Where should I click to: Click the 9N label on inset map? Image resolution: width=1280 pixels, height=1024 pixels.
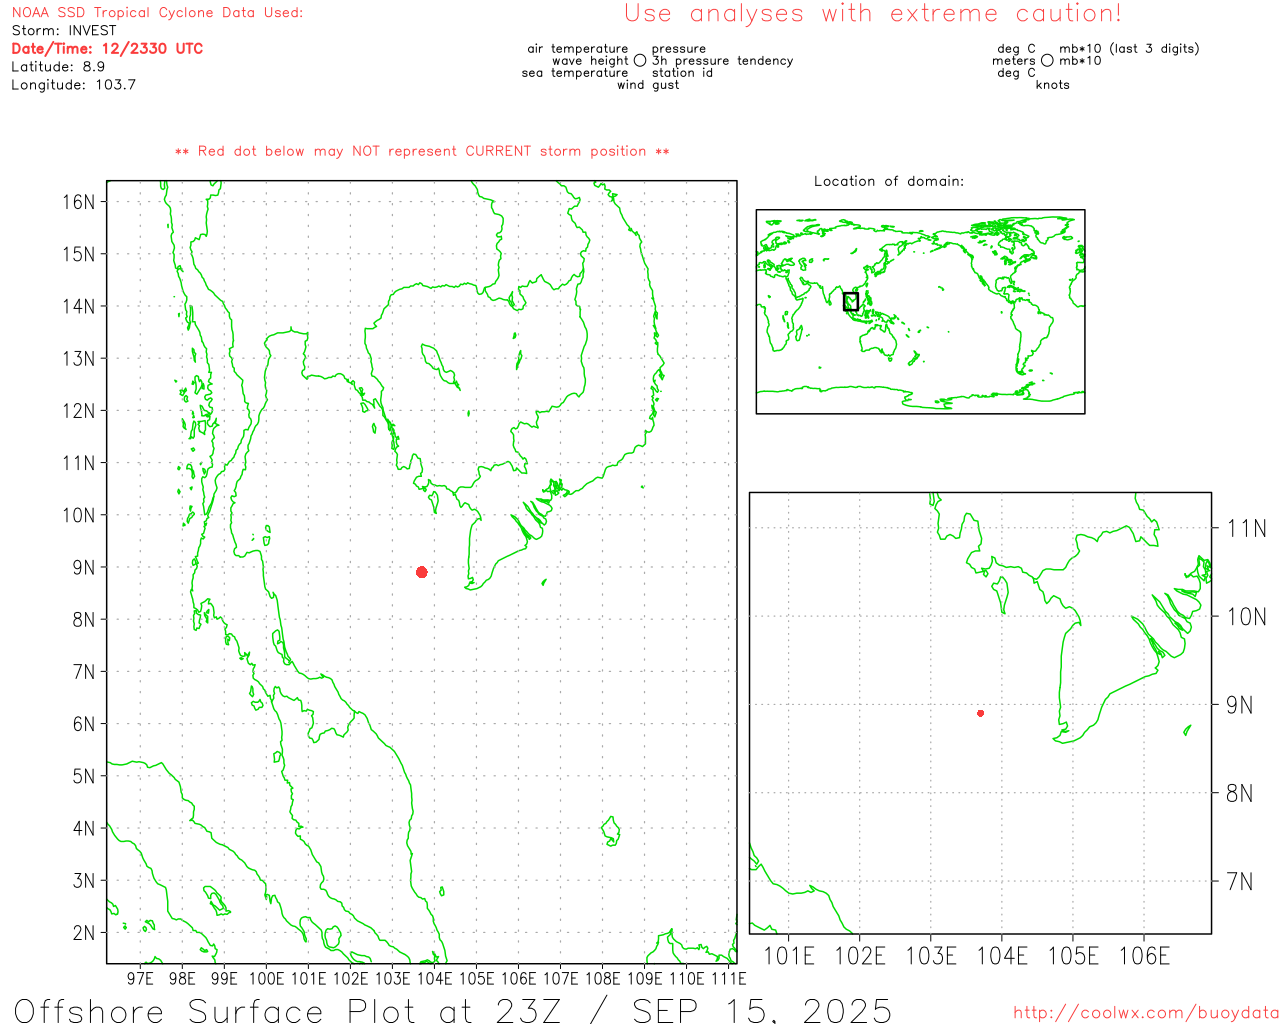coord(1240,705)
